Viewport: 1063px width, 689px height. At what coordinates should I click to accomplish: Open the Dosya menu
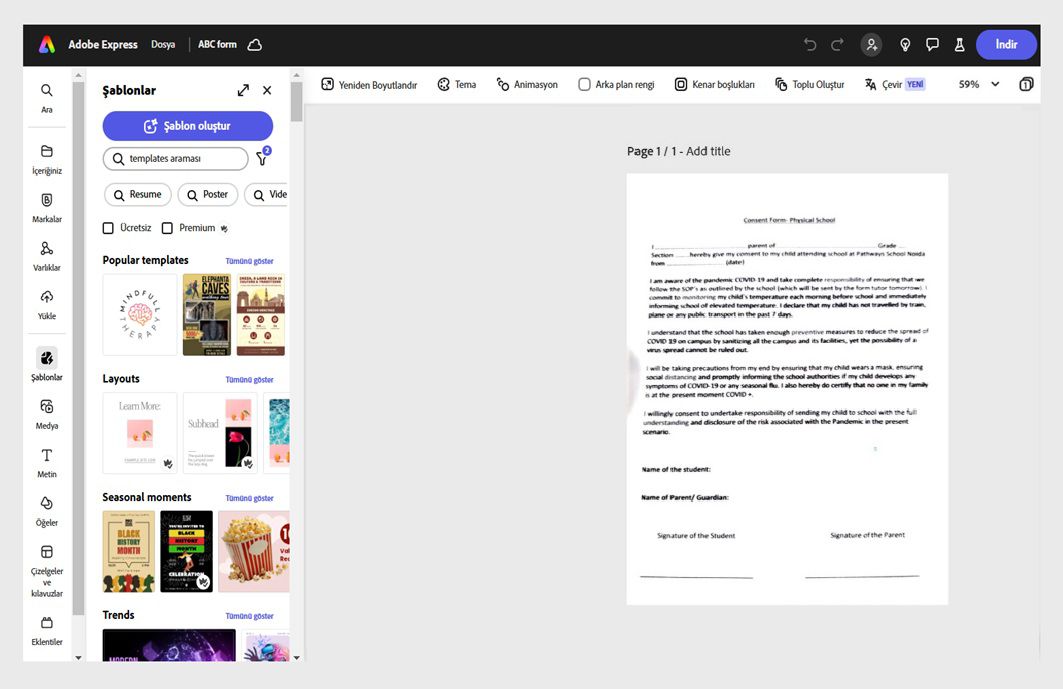coord(163,44)
